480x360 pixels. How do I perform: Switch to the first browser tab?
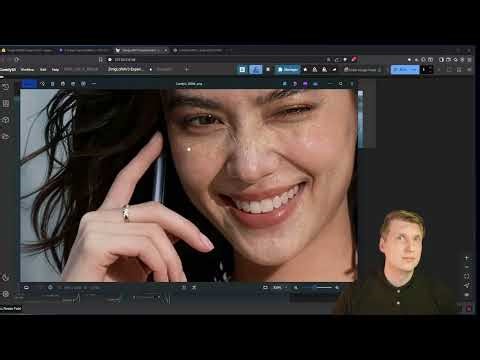coord(28,51)
